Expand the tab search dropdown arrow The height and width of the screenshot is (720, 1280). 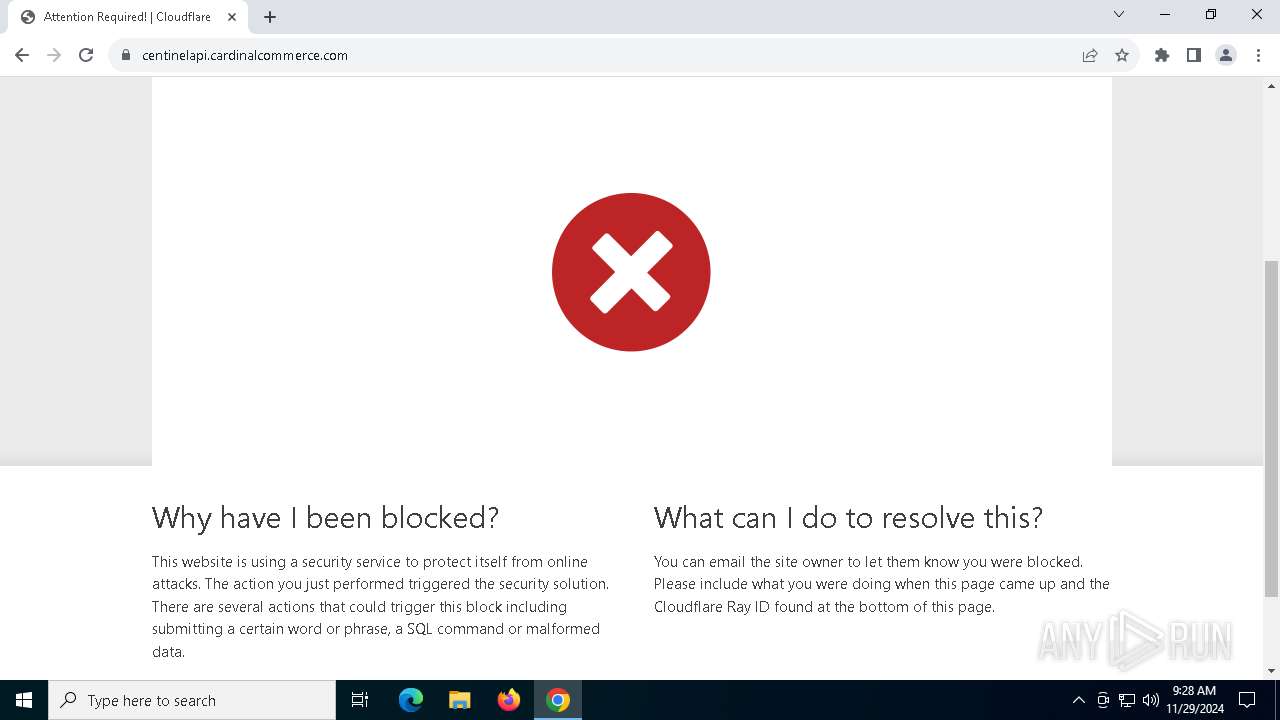(x=1119, y=14)
